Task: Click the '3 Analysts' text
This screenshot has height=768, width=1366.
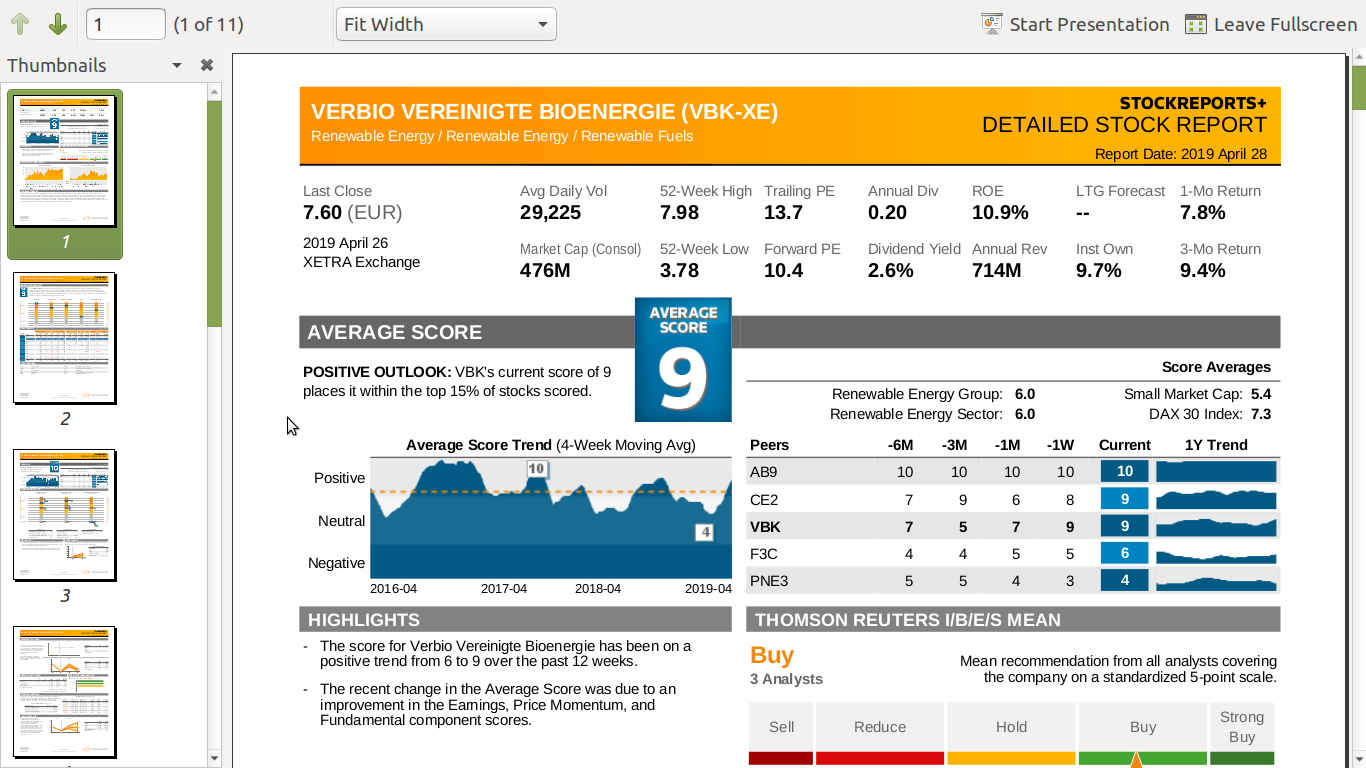Action: tap(786, 679)
